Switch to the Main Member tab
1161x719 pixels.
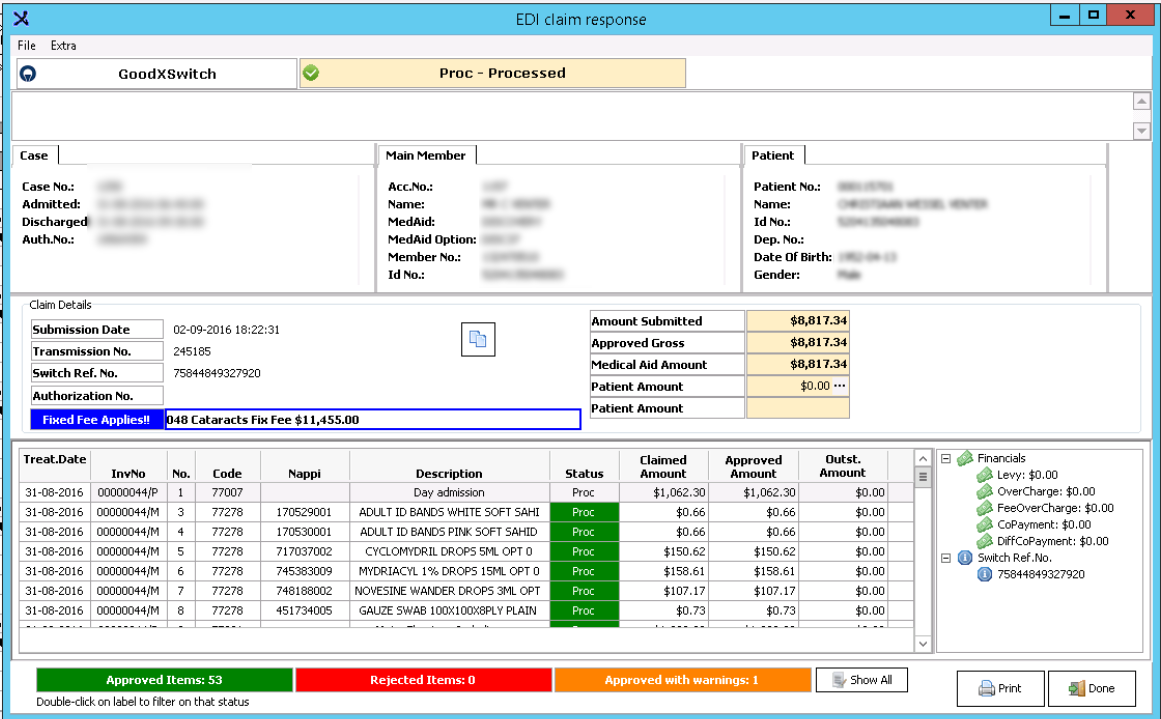427,155
